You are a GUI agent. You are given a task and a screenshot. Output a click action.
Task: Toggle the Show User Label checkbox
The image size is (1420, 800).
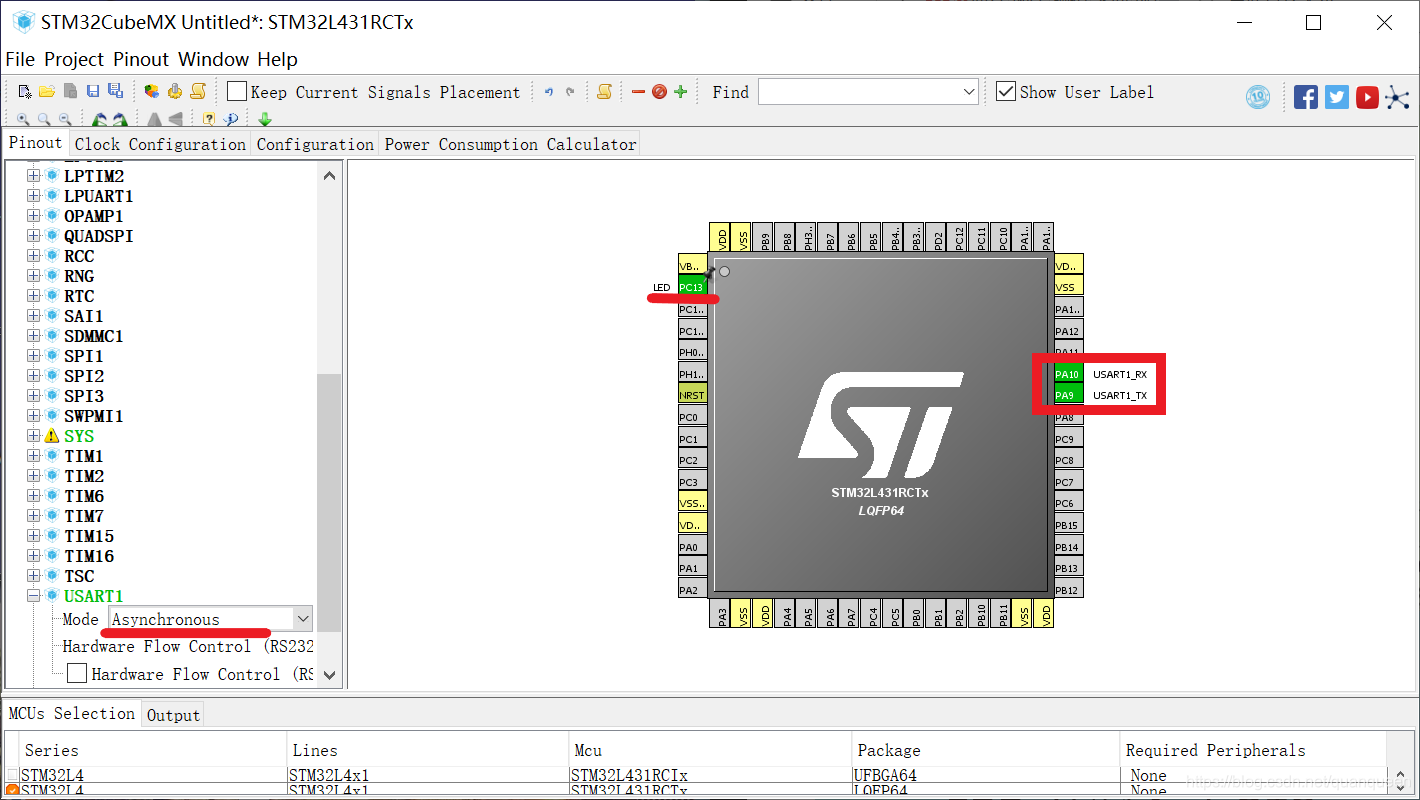click(x=1006, y=91)
